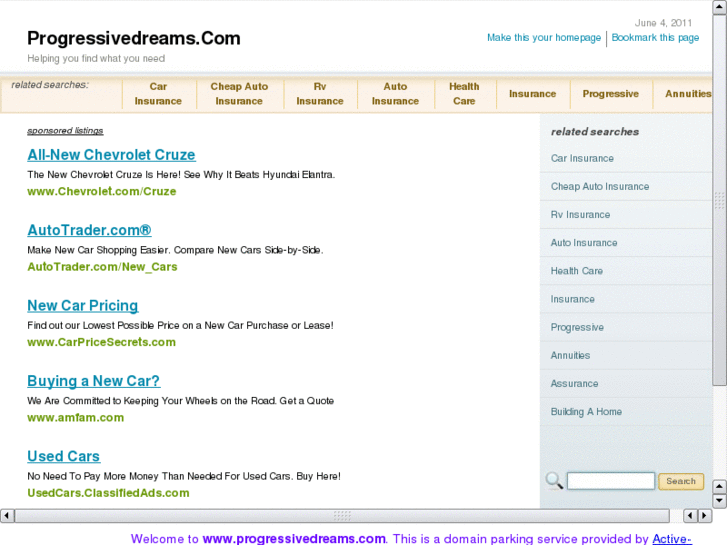Visit UsedCars.ClassifiedAds.com green URL

click(108, 493)
